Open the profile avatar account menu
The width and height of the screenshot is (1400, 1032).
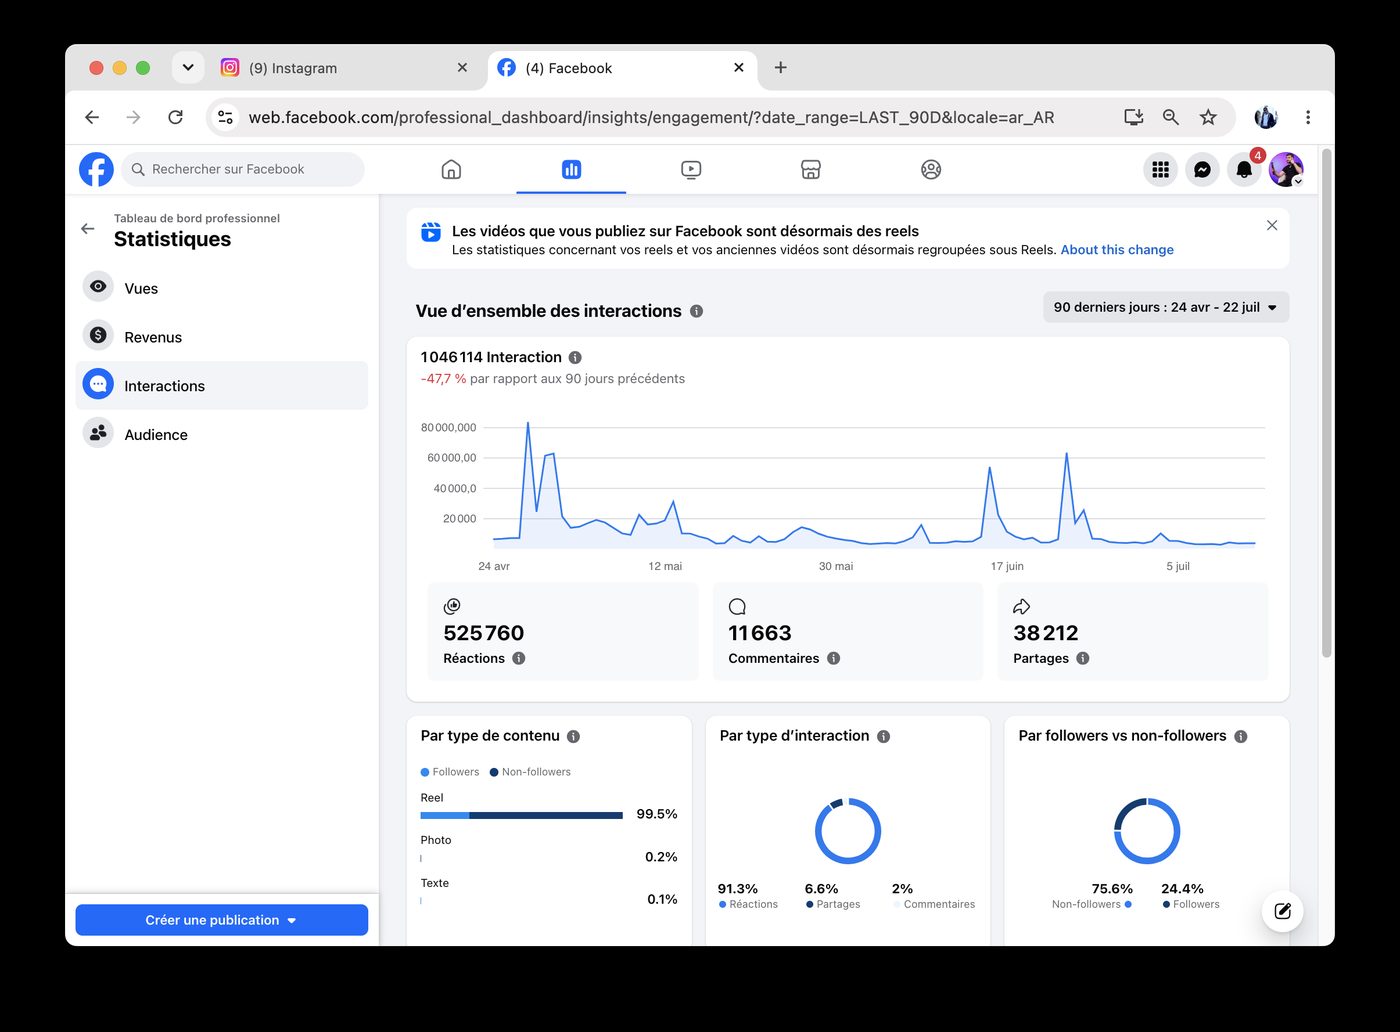click(1286, 169)
